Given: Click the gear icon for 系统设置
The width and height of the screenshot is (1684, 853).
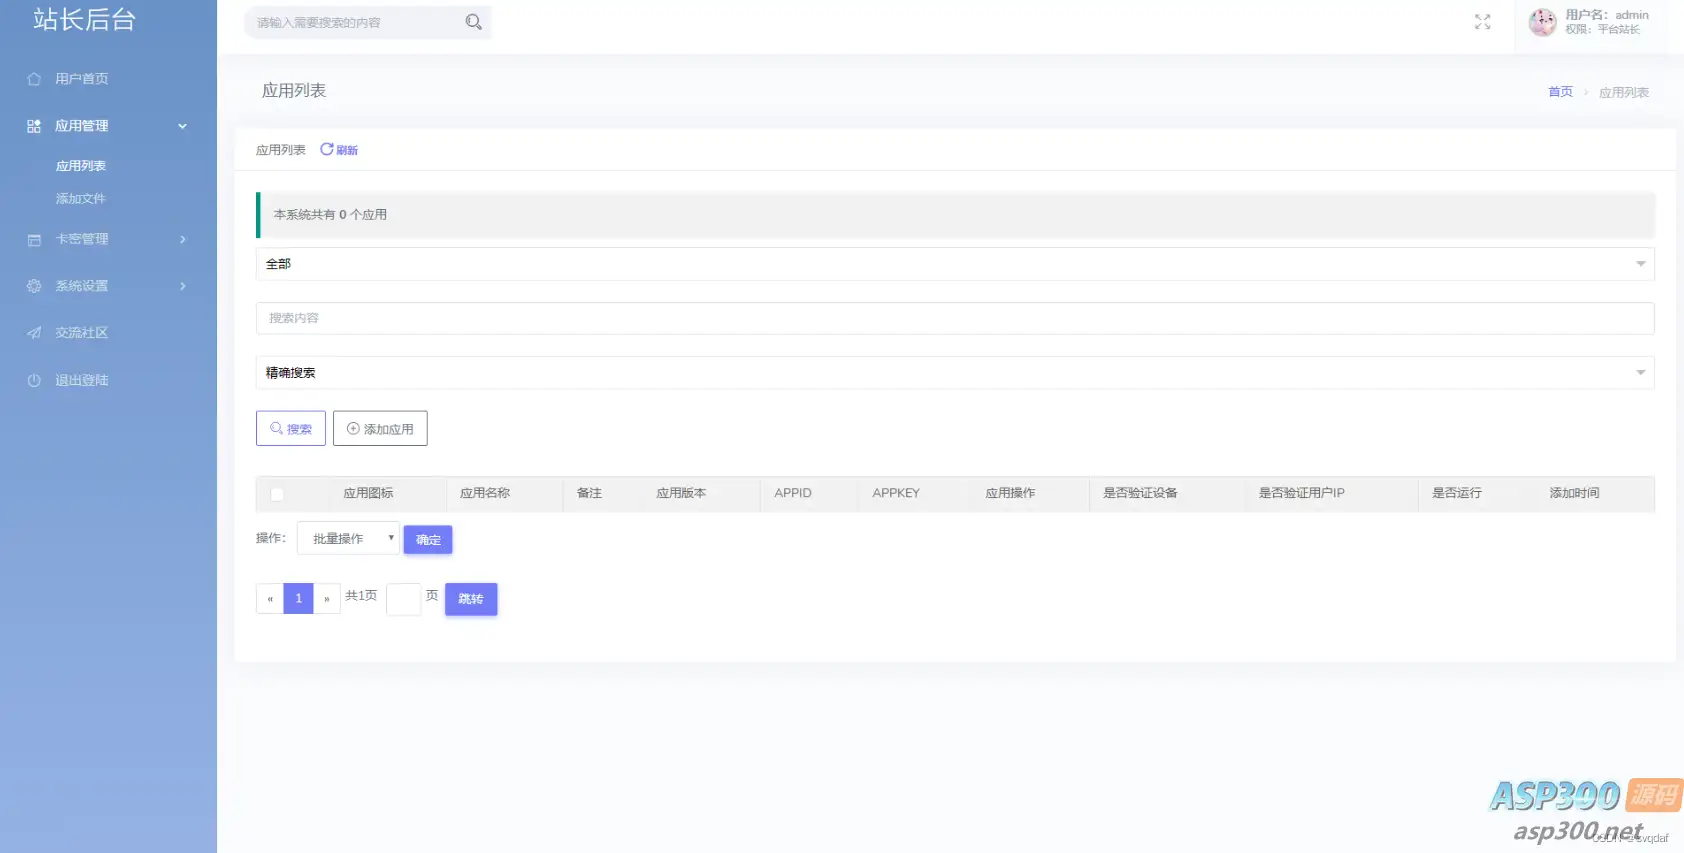Looking at the screenshot, I should click(34, 286).
